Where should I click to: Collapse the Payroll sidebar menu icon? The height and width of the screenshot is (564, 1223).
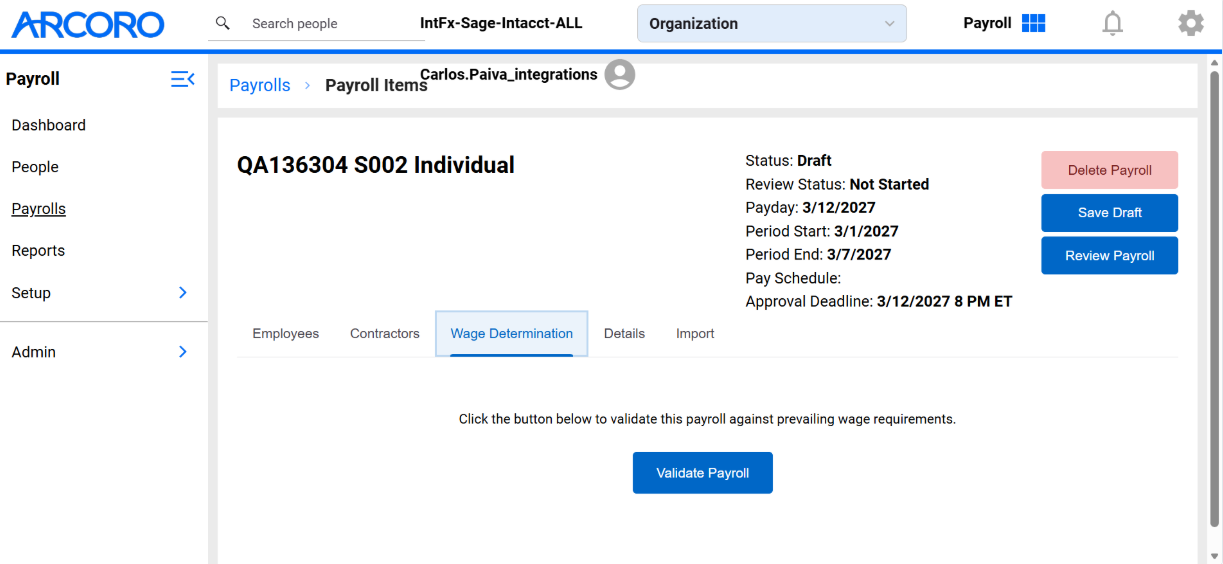[x=183, y=79]
